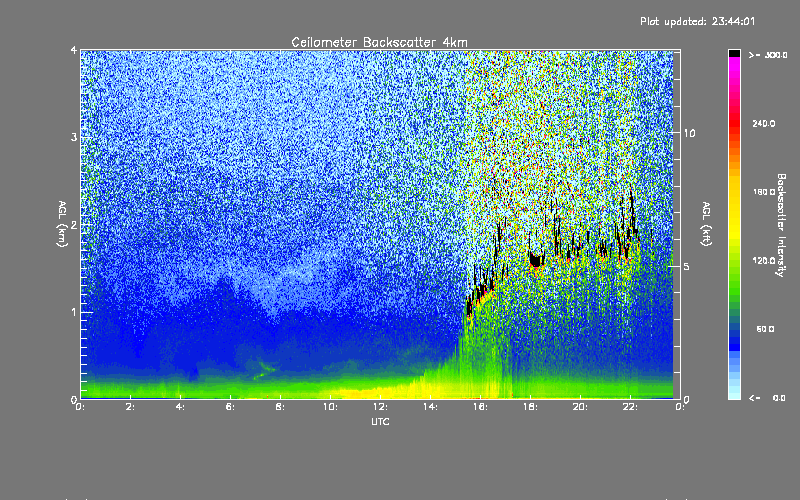Click the 2: tick on UTC axis
The height and width of the screenshot is (500, 800).
click(131, 407)
